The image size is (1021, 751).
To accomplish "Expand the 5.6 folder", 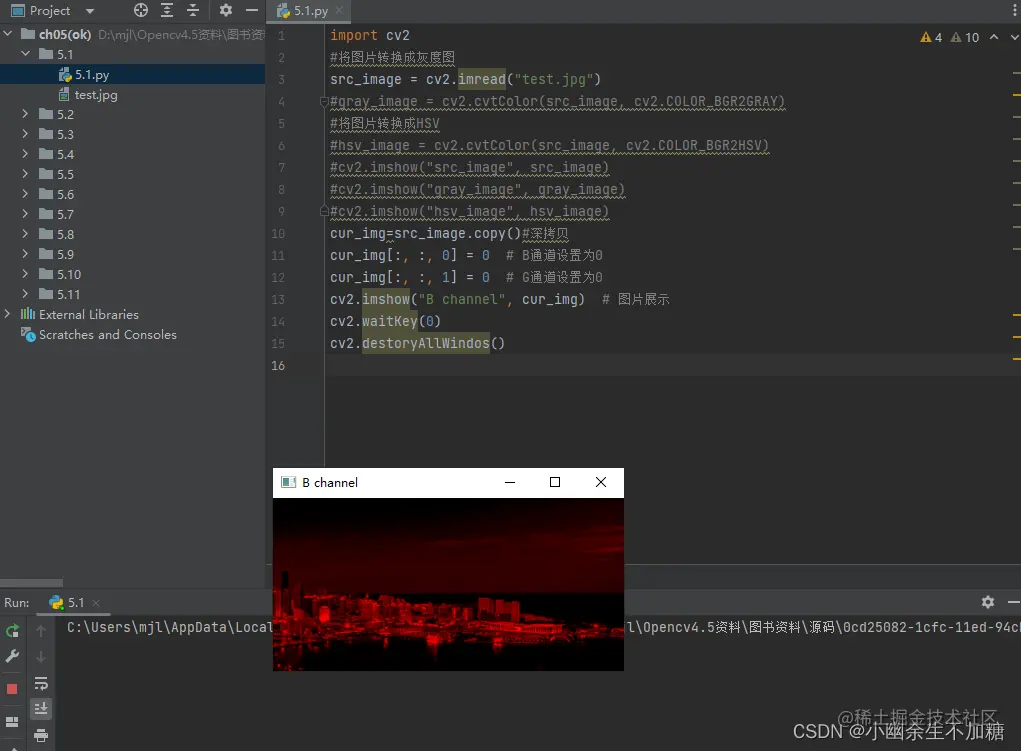I will pos(25,194).
